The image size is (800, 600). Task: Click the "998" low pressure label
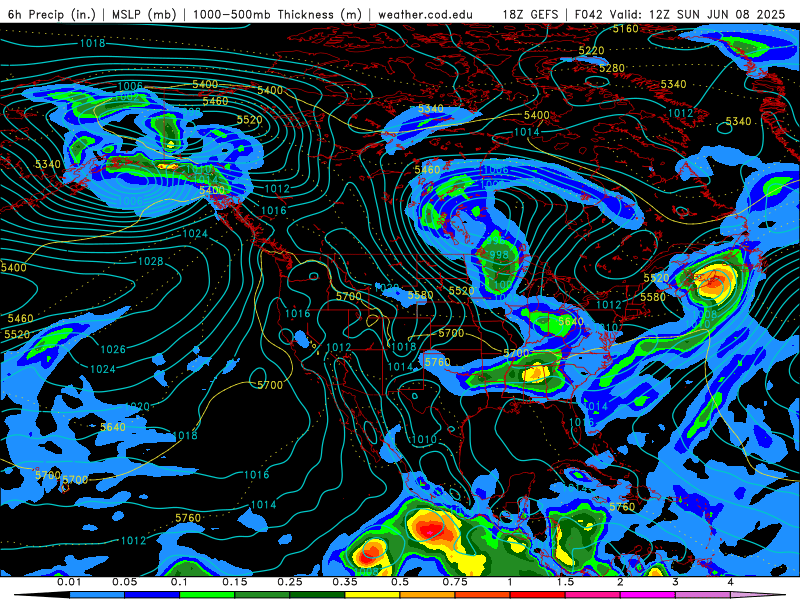click(x=498, y=255)
